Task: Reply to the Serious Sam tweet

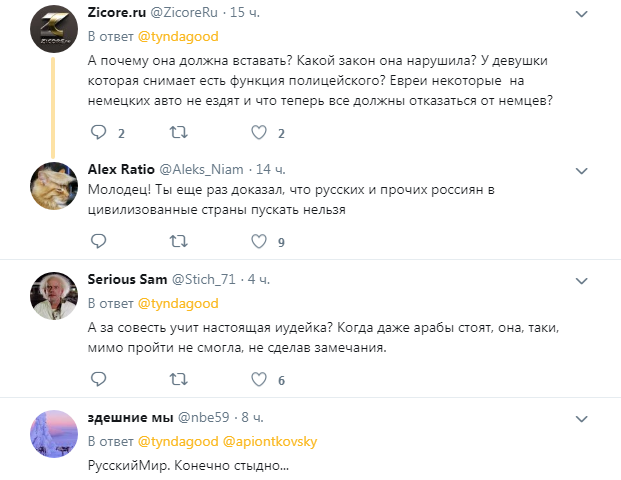Action: tap(99, 379)
